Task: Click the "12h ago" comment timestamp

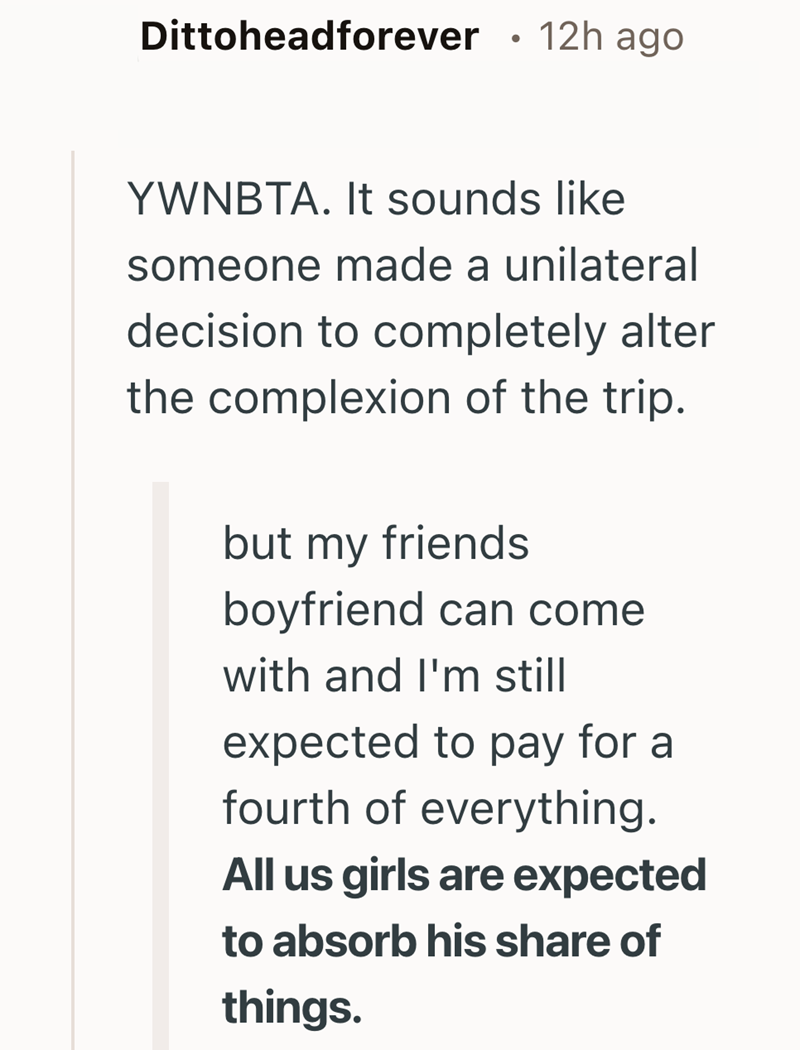Action: [610, 37]
